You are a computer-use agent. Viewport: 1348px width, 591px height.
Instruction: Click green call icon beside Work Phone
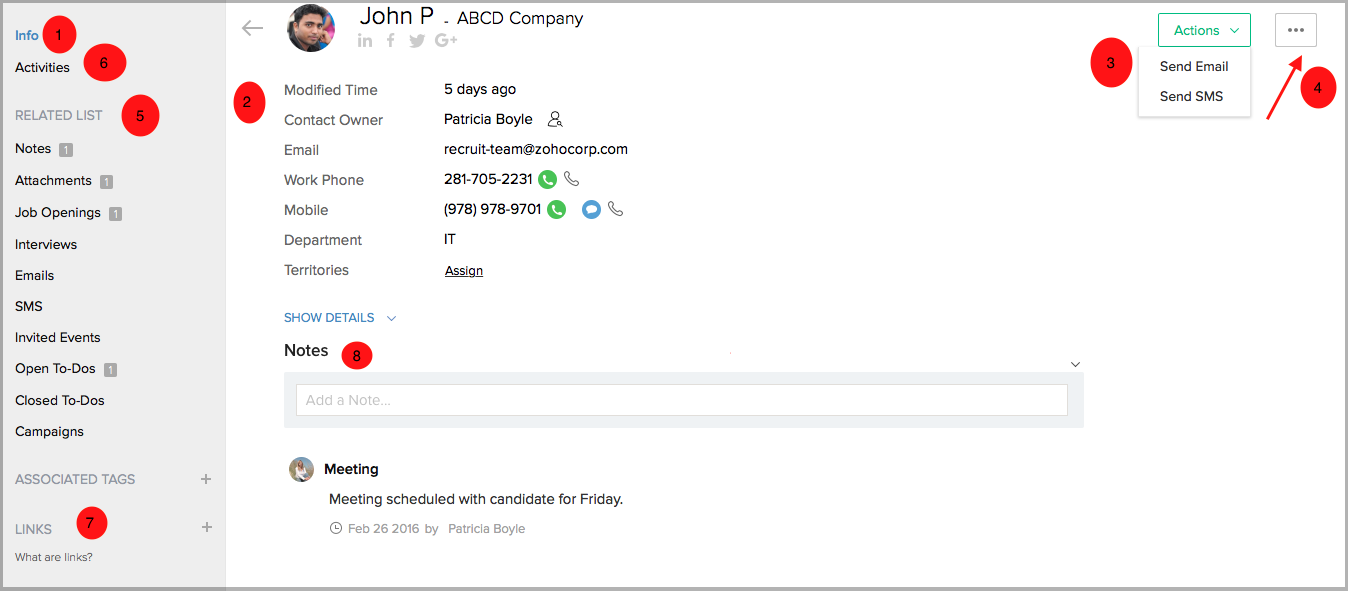coord(547,180)
